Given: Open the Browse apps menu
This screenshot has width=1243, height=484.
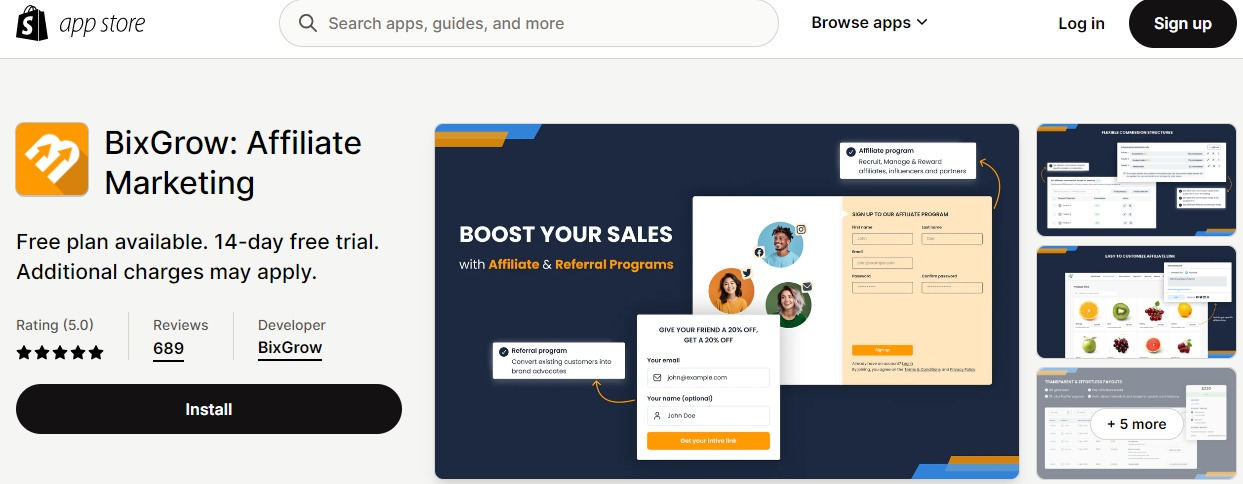Looking at the screenshot, I should click(869, 23).
